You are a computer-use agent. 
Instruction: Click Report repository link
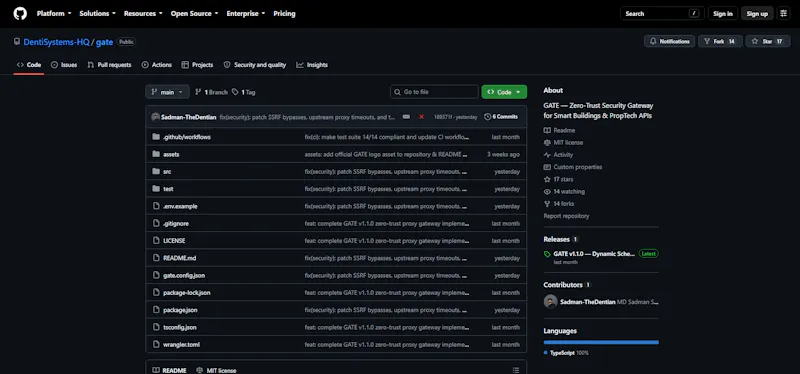coord(566,216)
